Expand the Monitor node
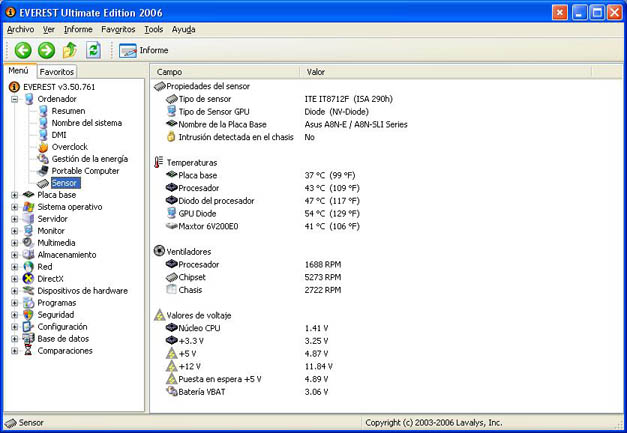Viewport: 627px width, 433px height. (14, 231)
